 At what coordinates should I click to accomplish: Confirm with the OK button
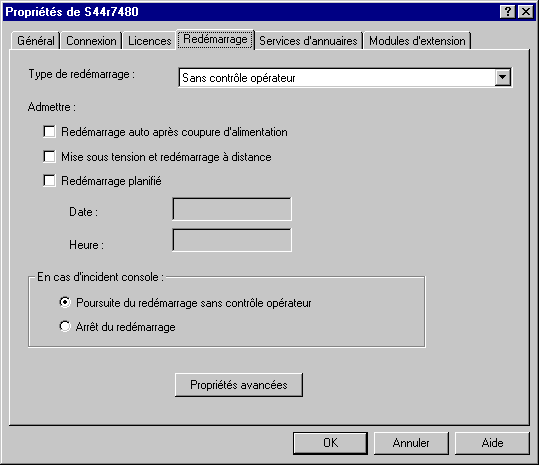point(330,443)
